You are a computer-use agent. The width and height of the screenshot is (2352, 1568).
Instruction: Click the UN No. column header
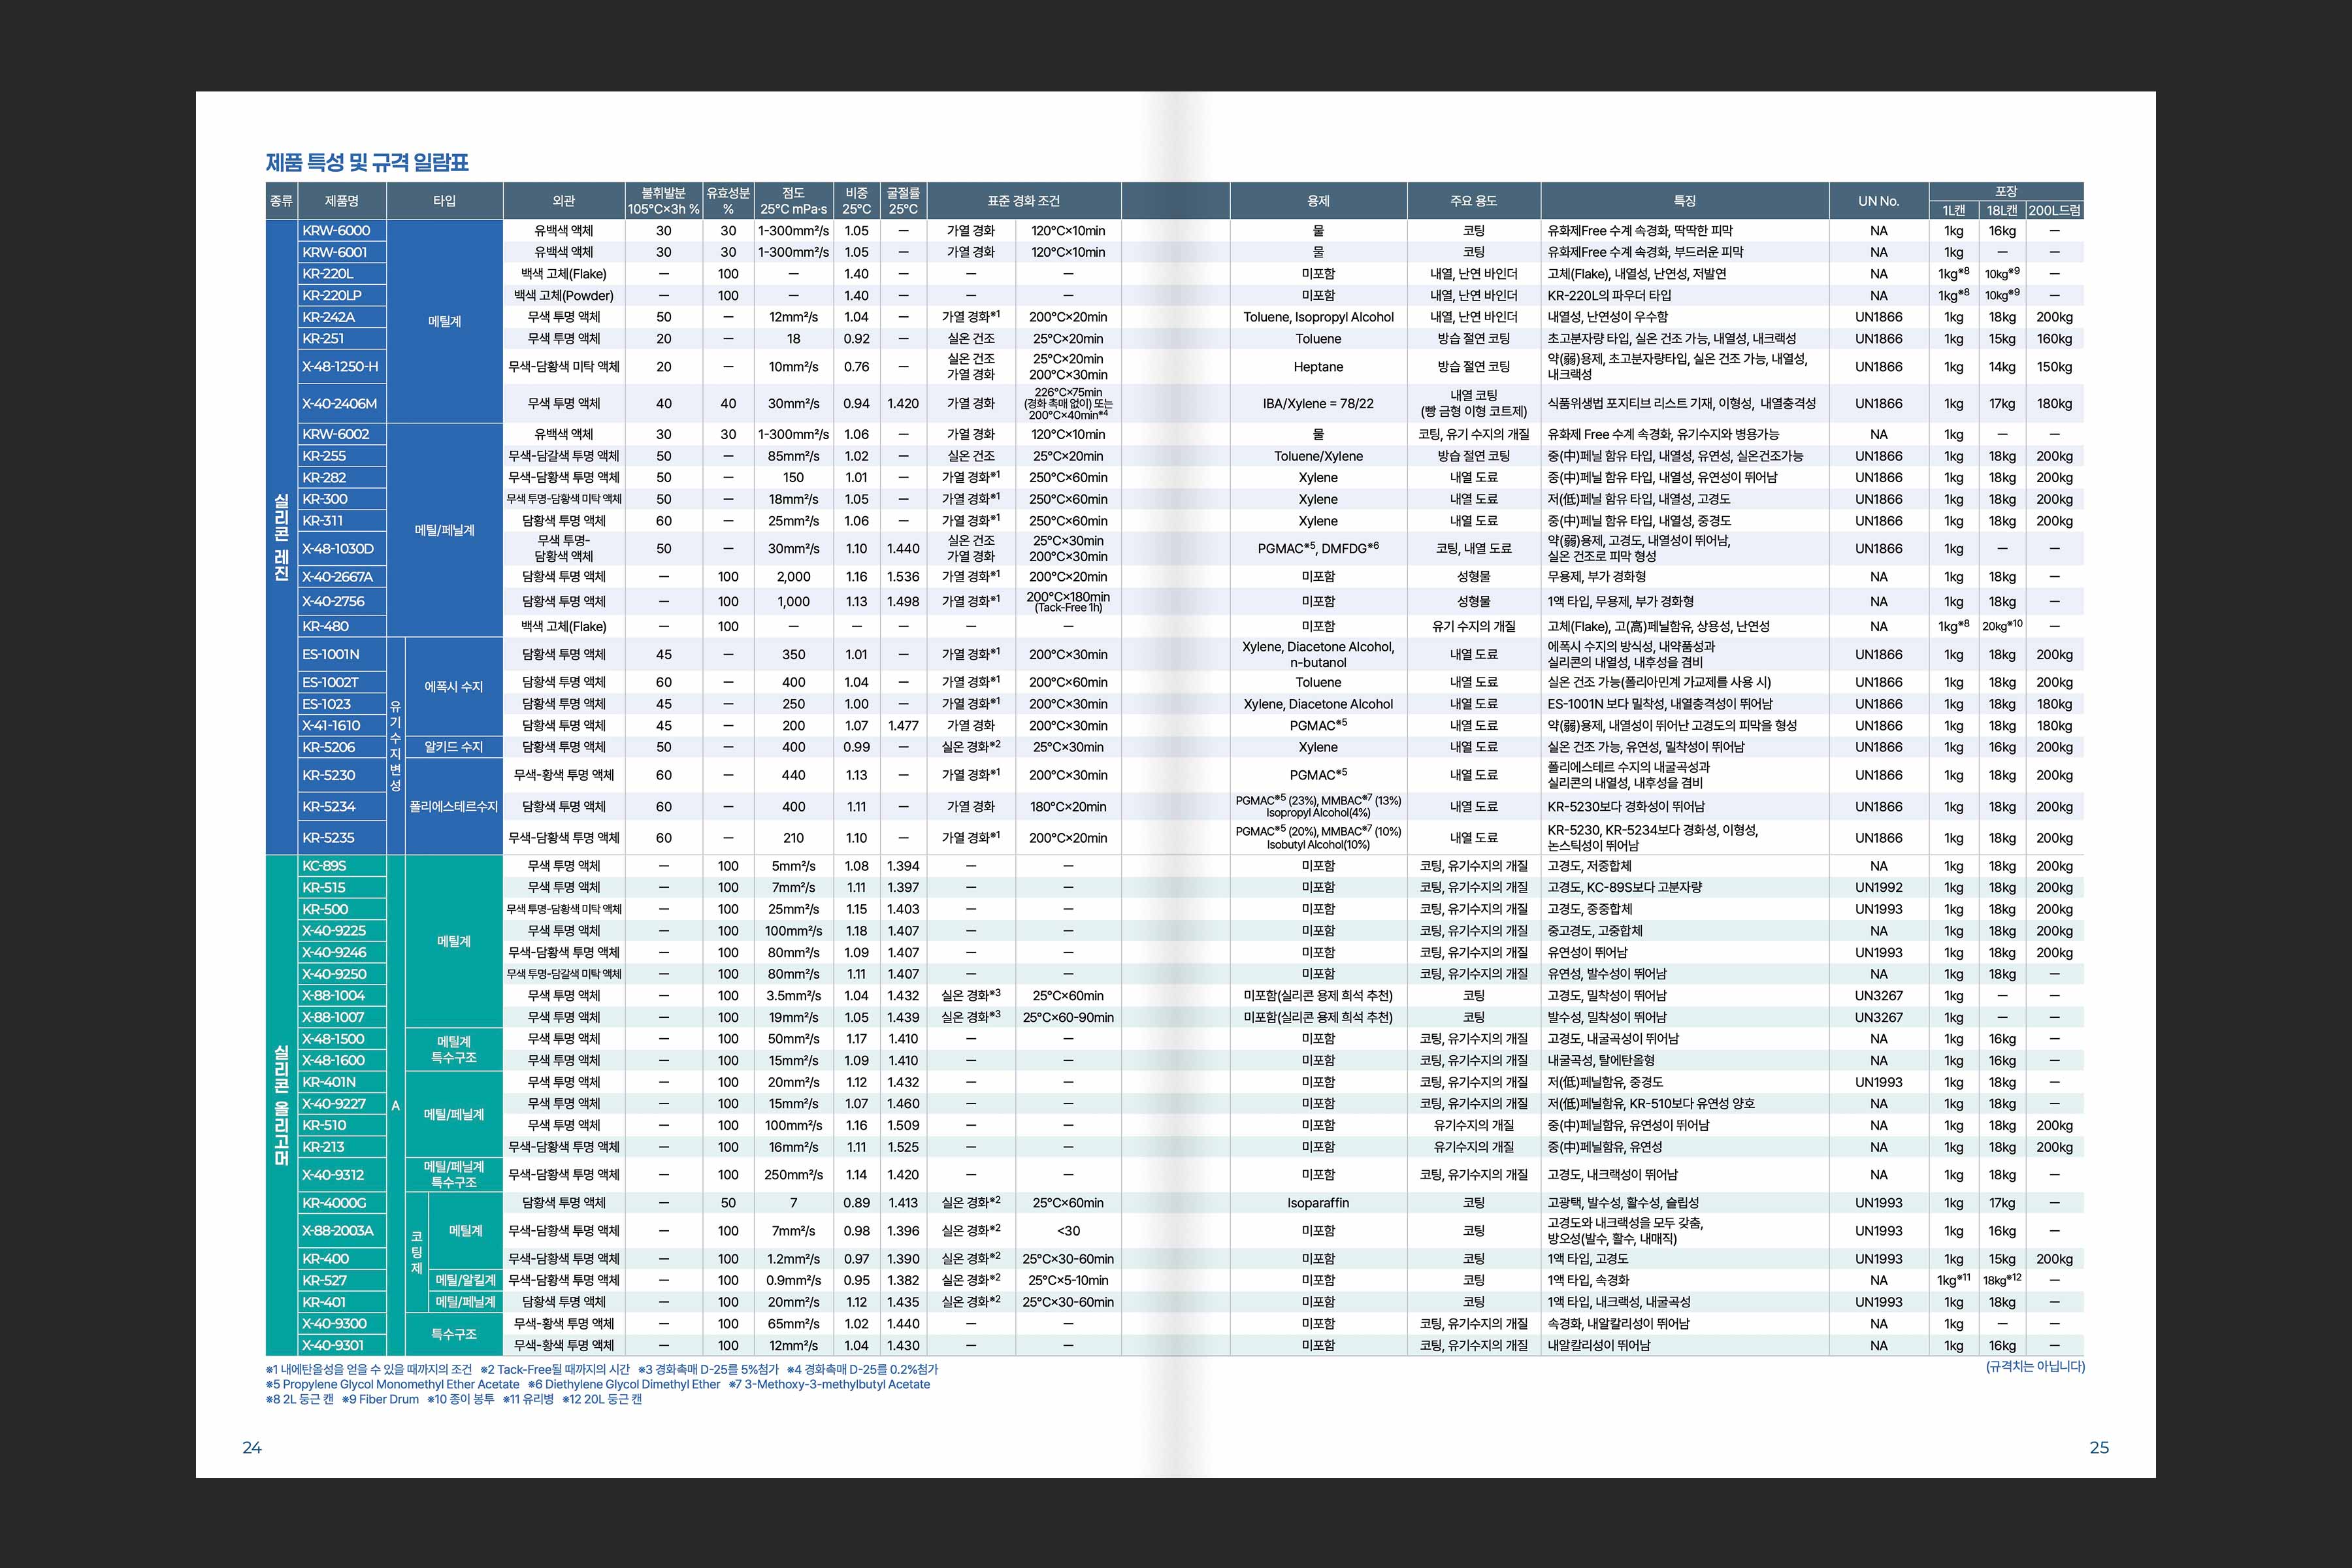[1878, 201]
